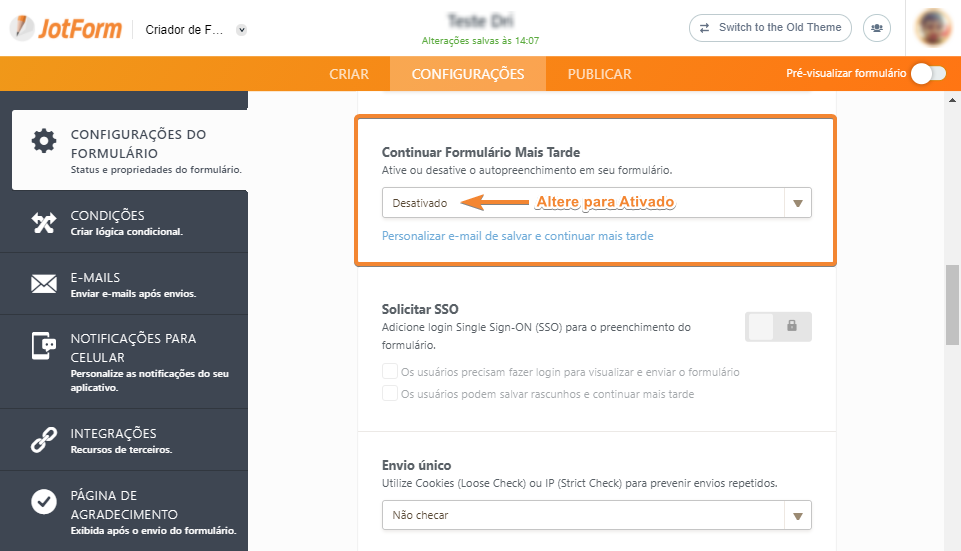The image size is (961, 551).
Task: Click the Integrações chain link icon
Action: pos(44,440)
